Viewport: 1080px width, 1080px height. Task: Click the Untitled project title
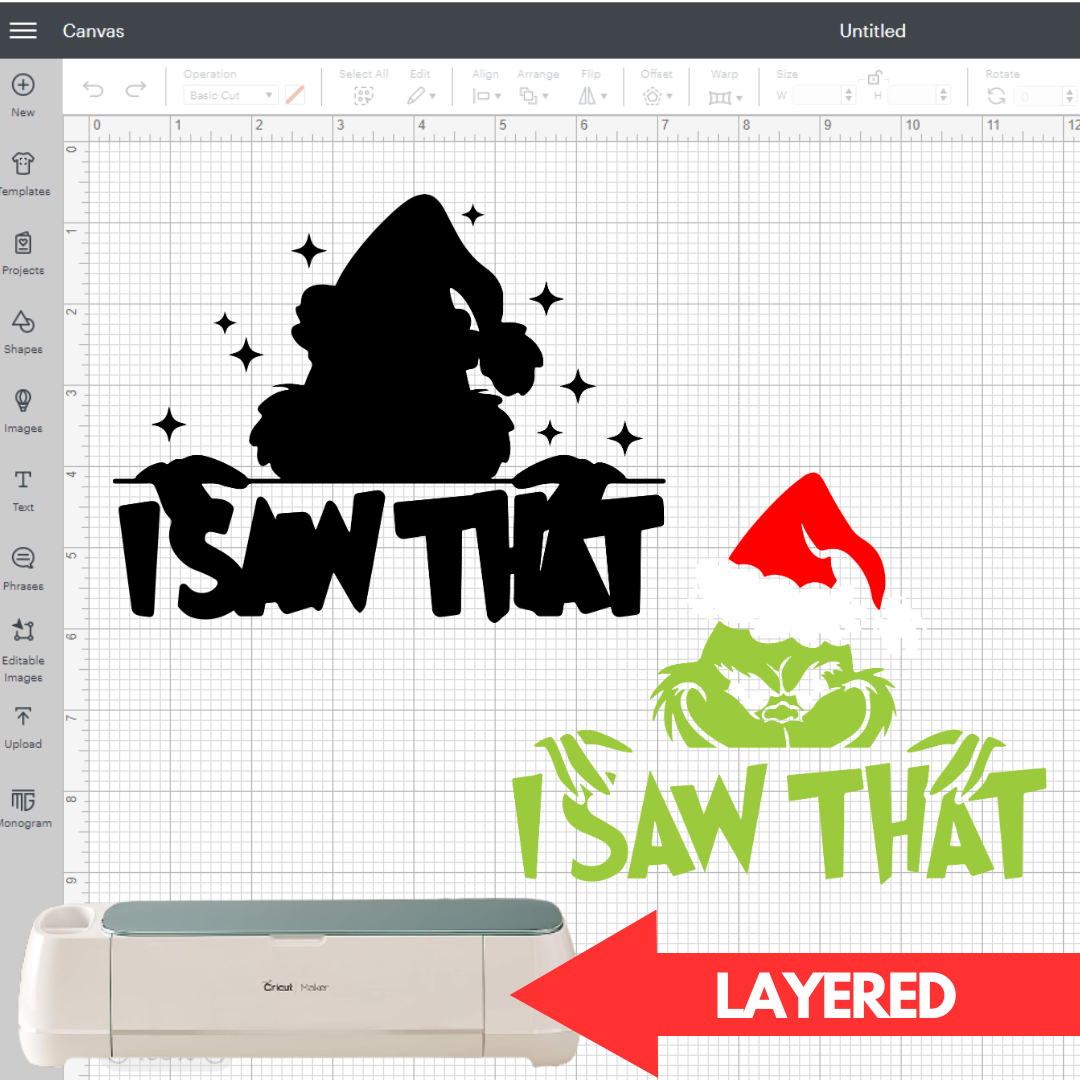pyautogui.click(x=872, y=31)
